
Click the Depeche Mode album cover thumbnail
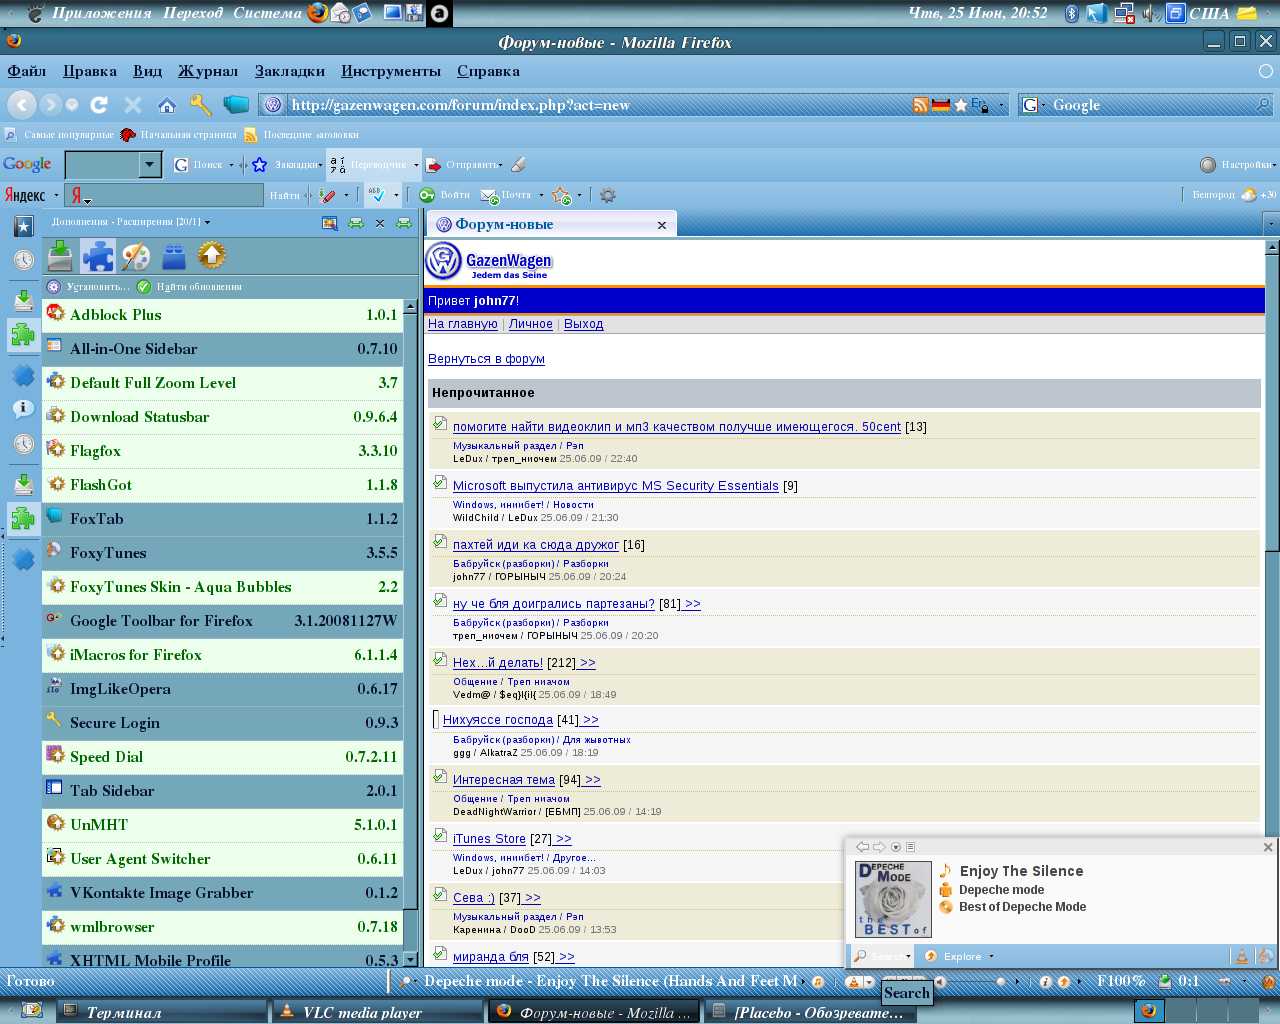pos(893,899)
